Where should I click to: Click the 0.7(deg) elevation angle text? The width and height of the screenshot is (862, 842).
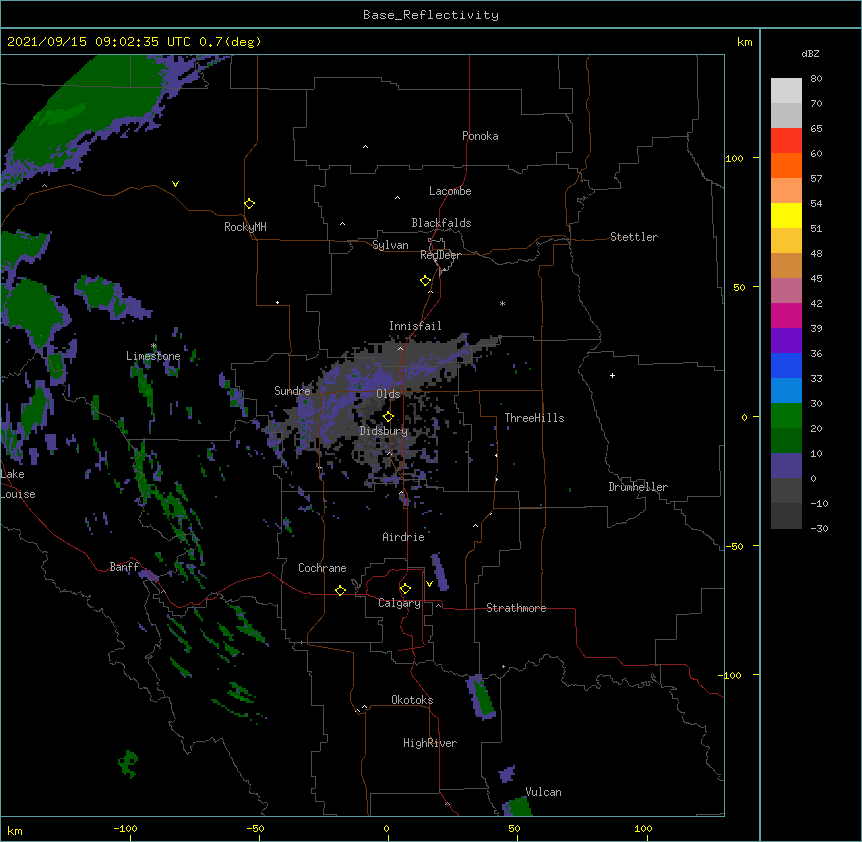point(230,42)
